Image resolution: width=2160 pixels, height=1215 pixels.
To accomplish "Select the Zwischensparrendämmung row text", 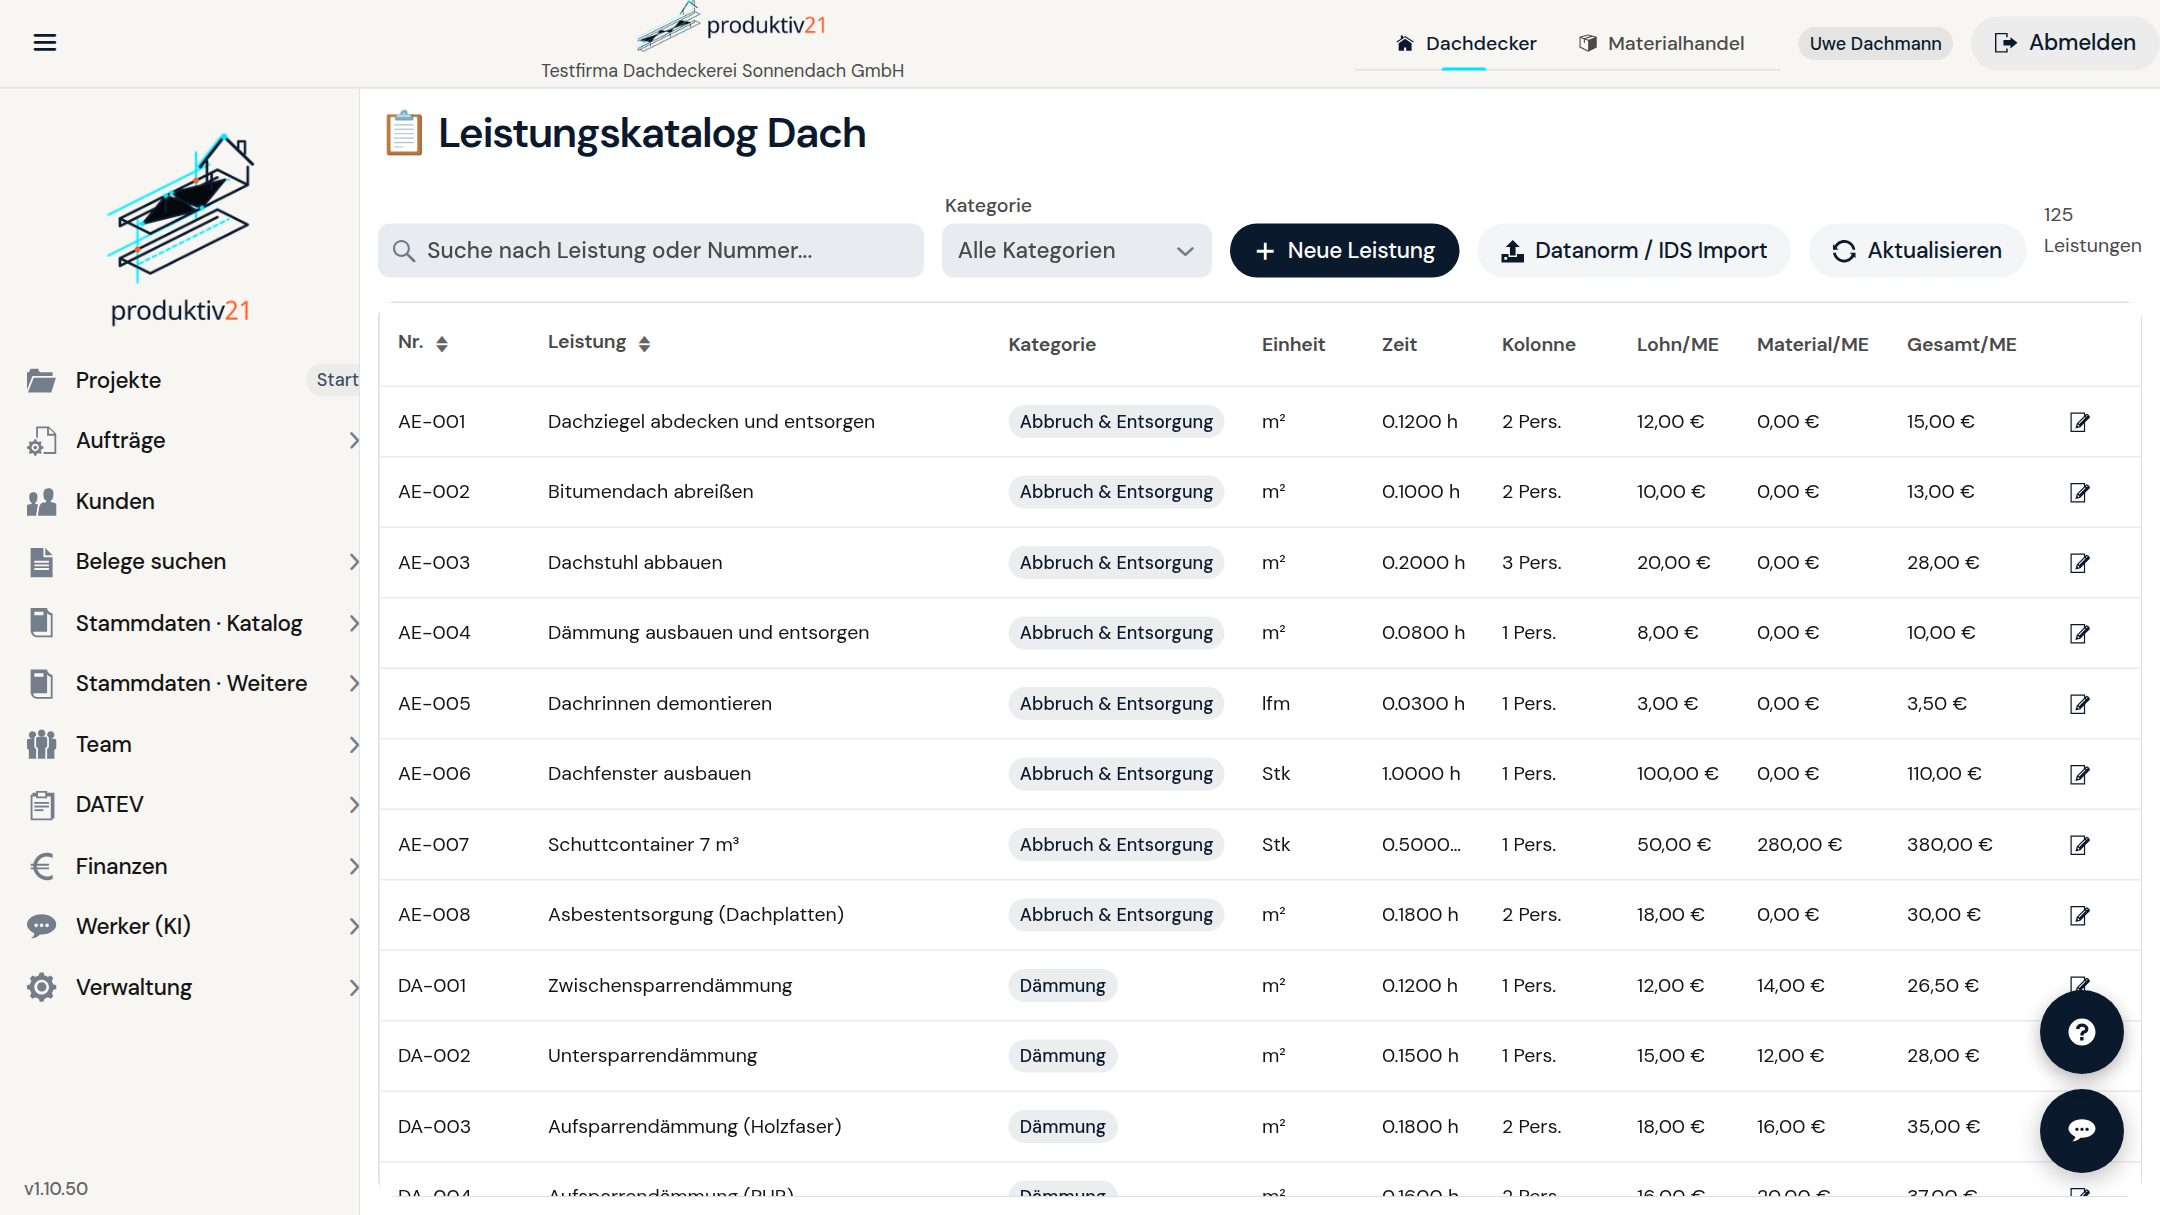I will point(670,986).
